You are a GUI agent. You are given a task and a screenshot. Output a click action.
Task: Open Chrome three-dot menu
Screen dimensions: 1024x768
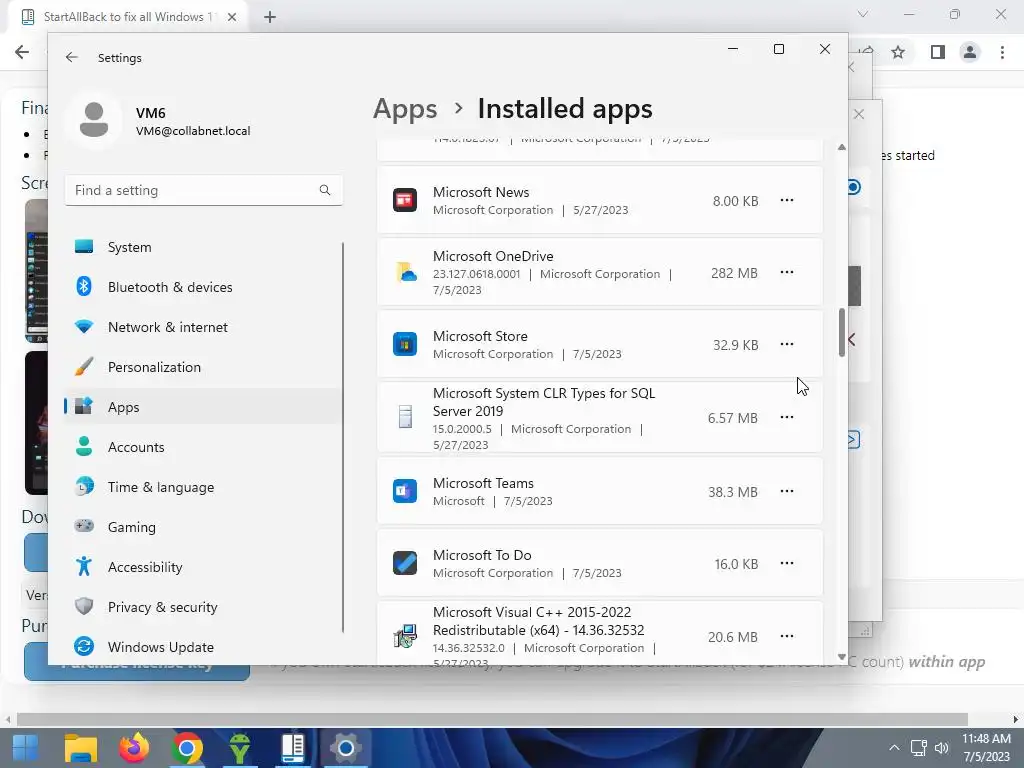pyautogui.click(x=1002, y=52)
